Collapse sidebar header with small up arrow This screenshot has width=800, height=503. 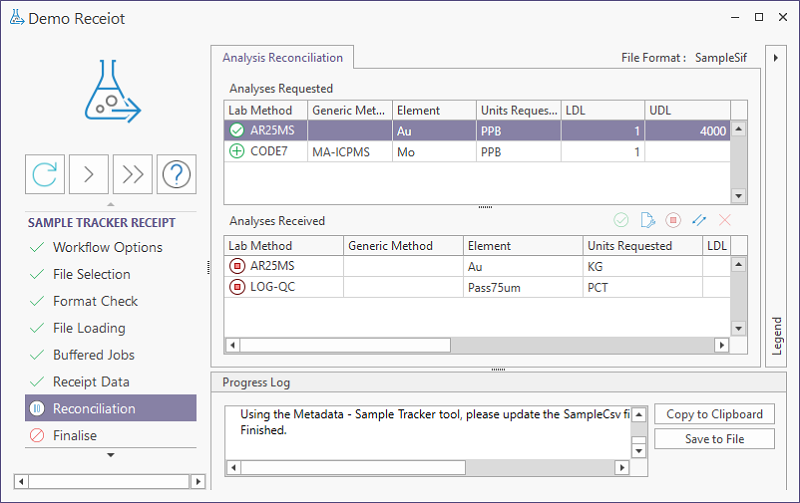coord(110,204)
